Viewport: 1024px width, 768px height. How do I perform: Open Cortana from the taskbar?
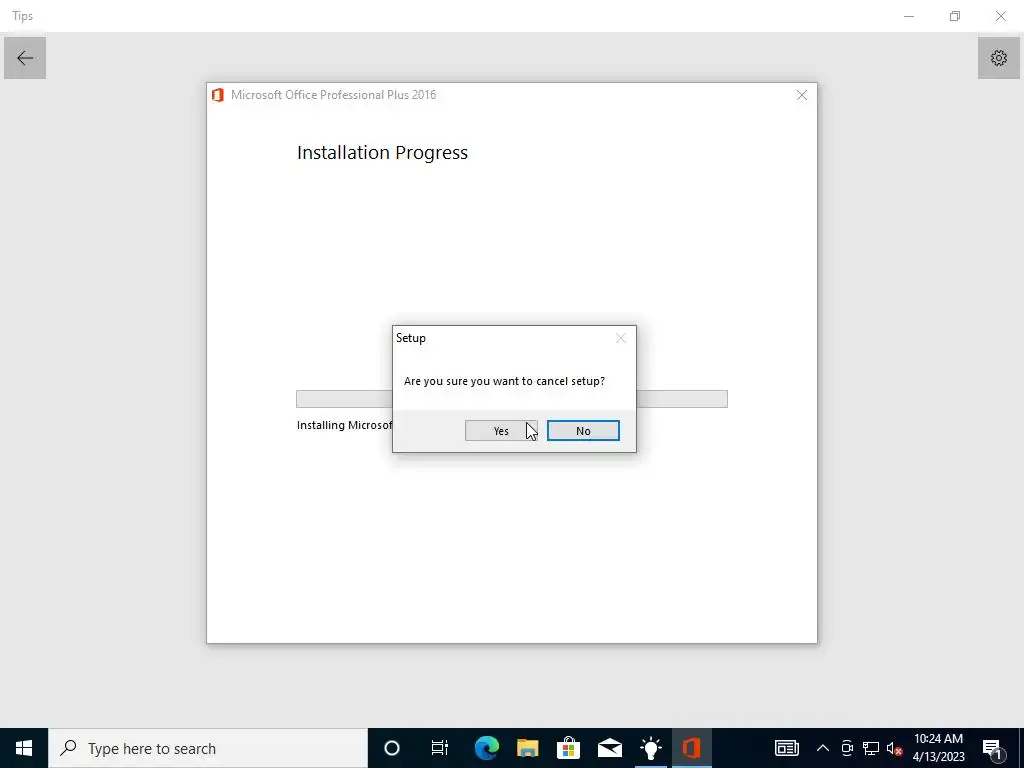click(392, 748)
